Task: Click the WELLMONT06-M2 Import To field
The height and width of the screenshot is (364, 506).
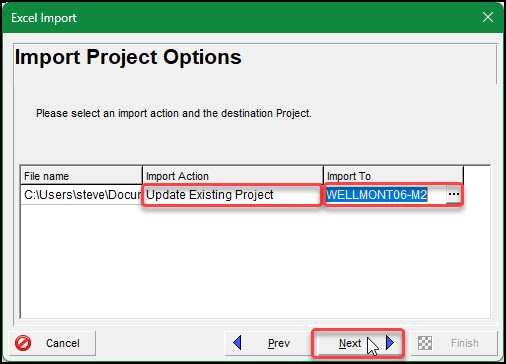Action: click(x=386, y=195)
